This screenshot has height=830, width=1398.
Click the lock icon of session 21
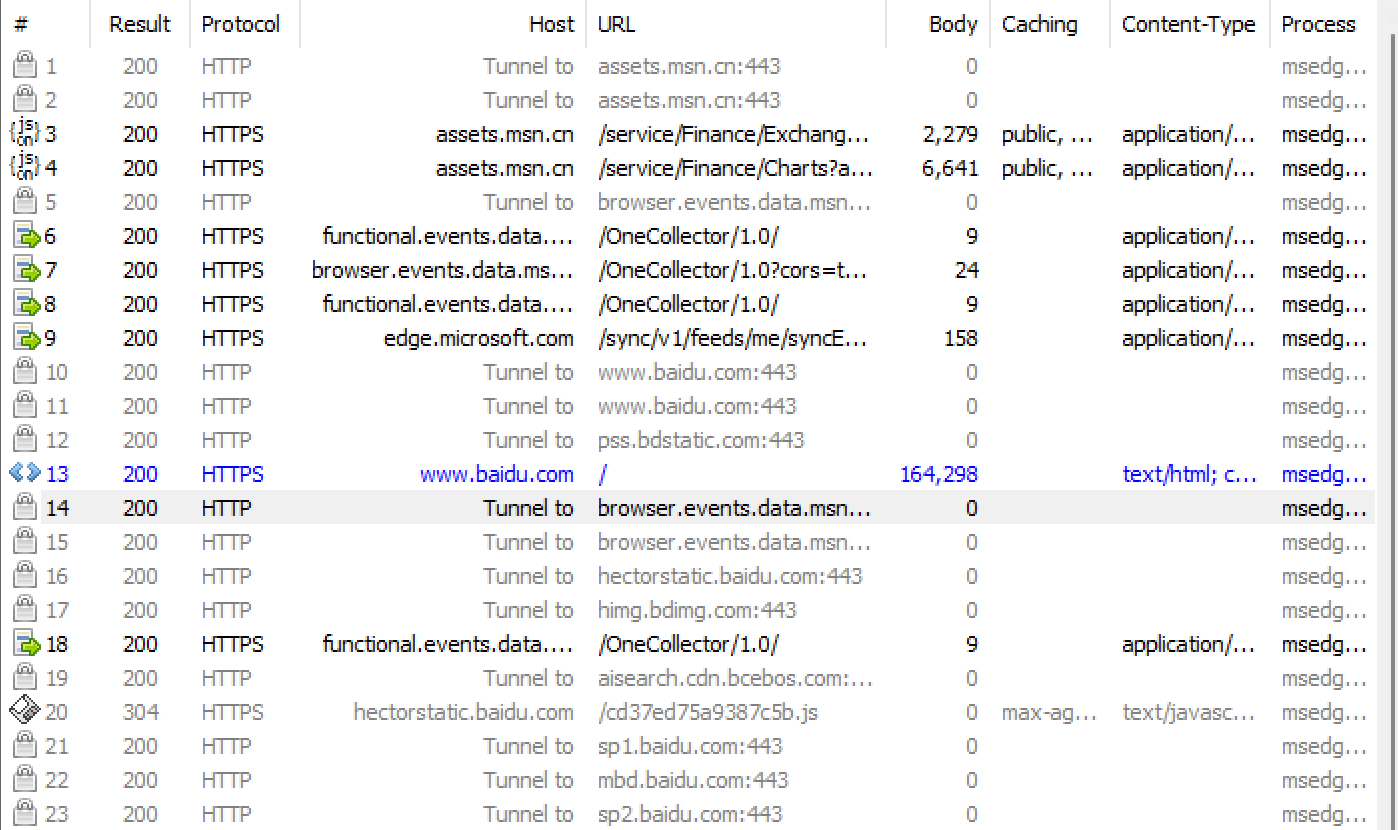click(x=23, y=747)
